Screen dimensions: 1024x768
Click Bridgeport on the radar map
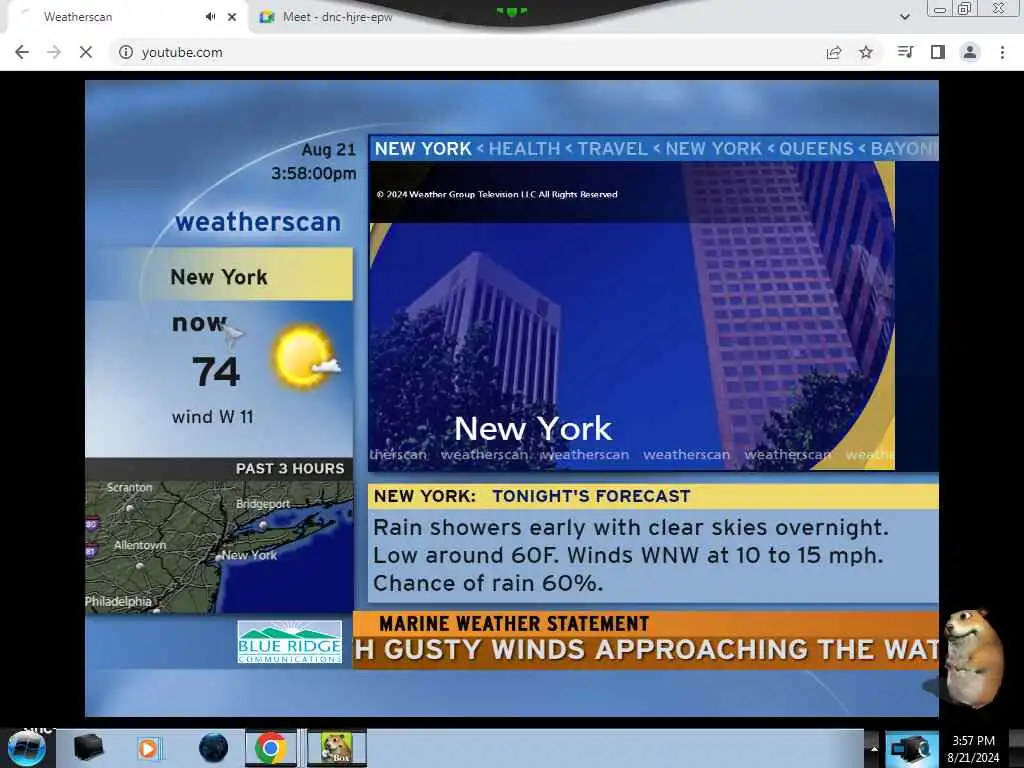click(263, 504)
